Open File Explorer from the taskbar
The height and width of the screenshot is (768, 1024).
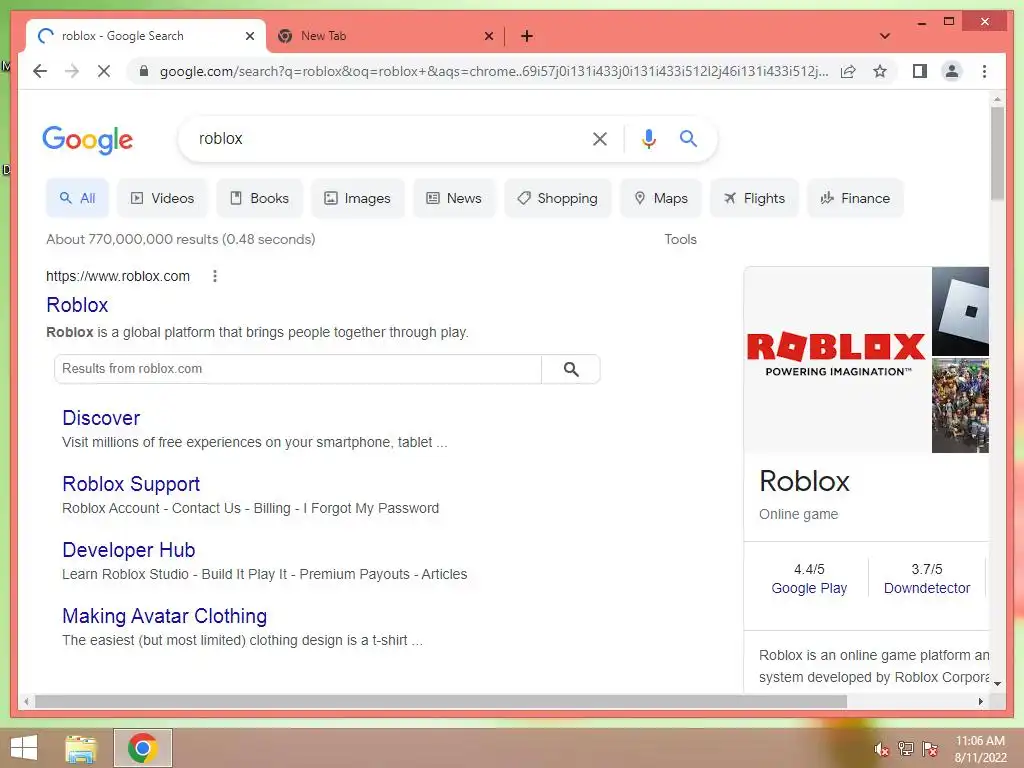[x=81, y=748]
